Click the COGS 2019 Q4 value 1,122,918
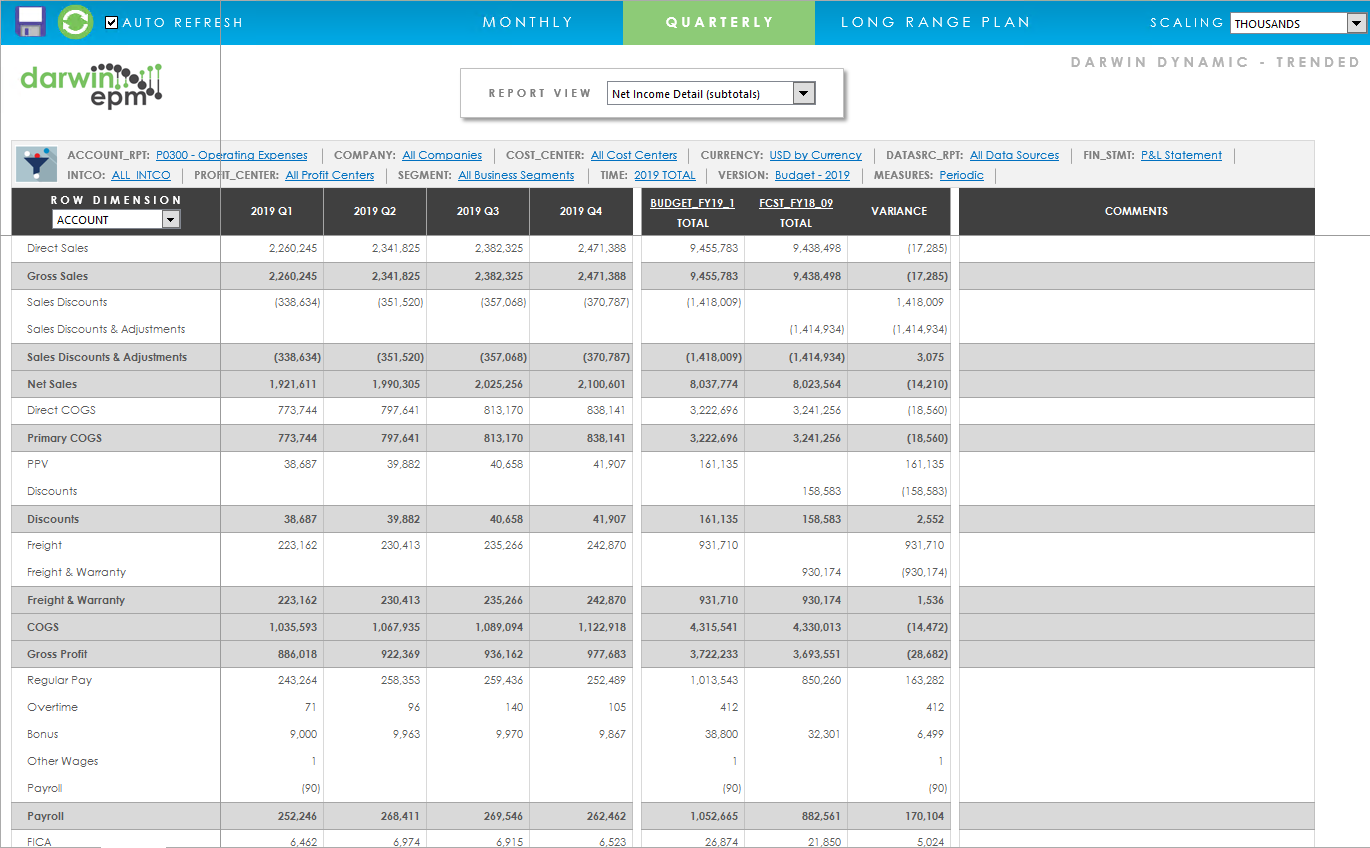The width and height of the screenshot is (1370, 848). tap(602, 627)
